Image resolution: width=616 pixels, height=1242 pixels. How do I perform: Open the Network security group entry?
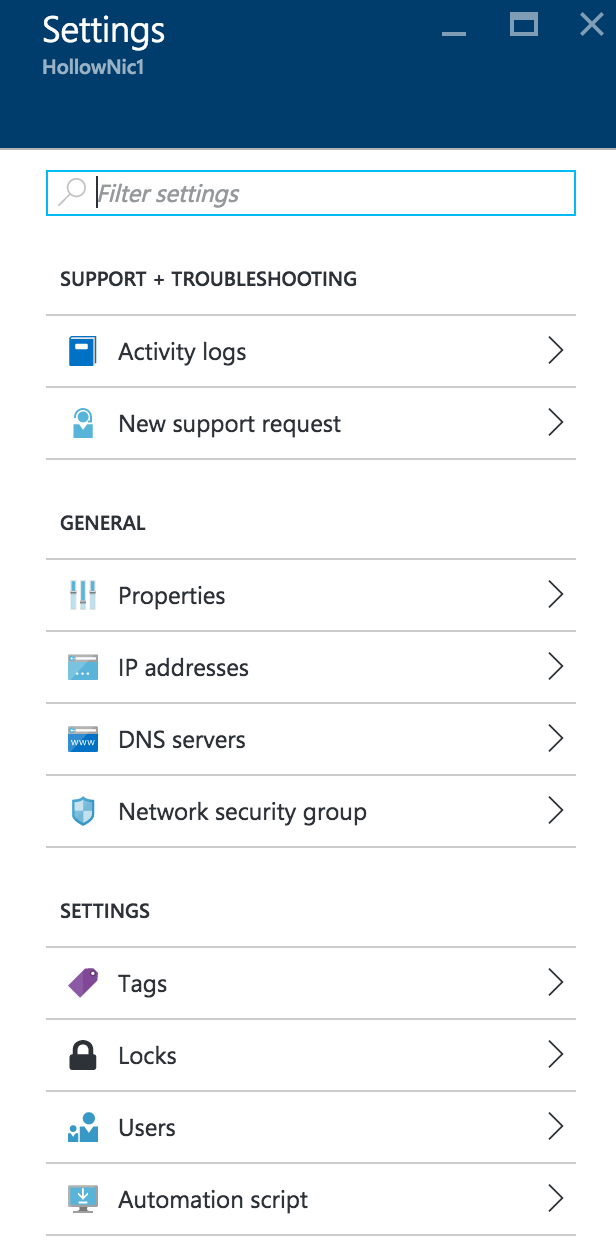(x=242, y=812)
